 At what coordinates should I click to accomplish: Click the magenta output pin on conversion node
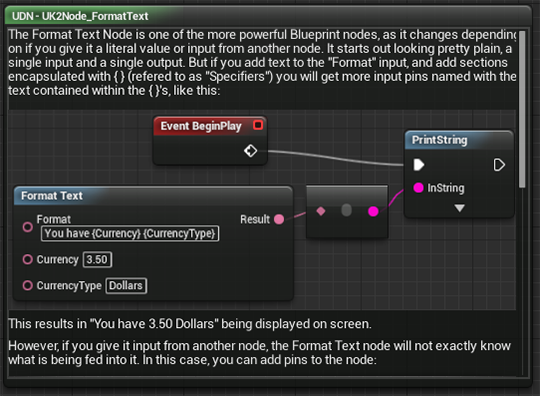point(373,211)
